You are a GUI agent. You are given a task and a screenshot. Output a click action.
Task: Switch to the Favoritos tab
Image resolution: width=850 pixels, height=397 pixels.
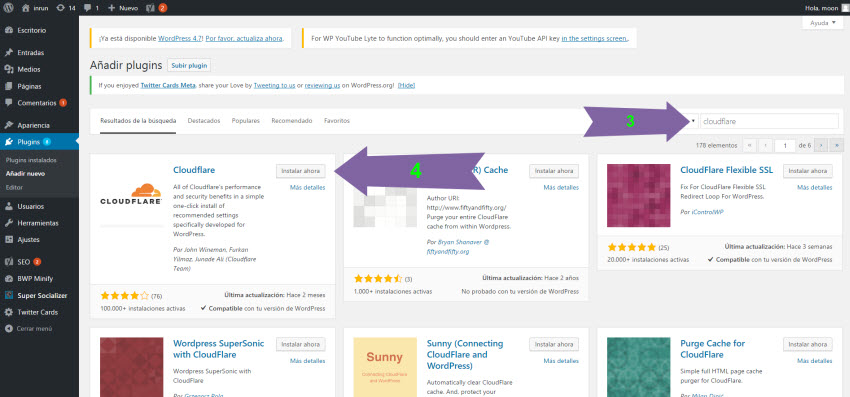click(x=337, y=121)
